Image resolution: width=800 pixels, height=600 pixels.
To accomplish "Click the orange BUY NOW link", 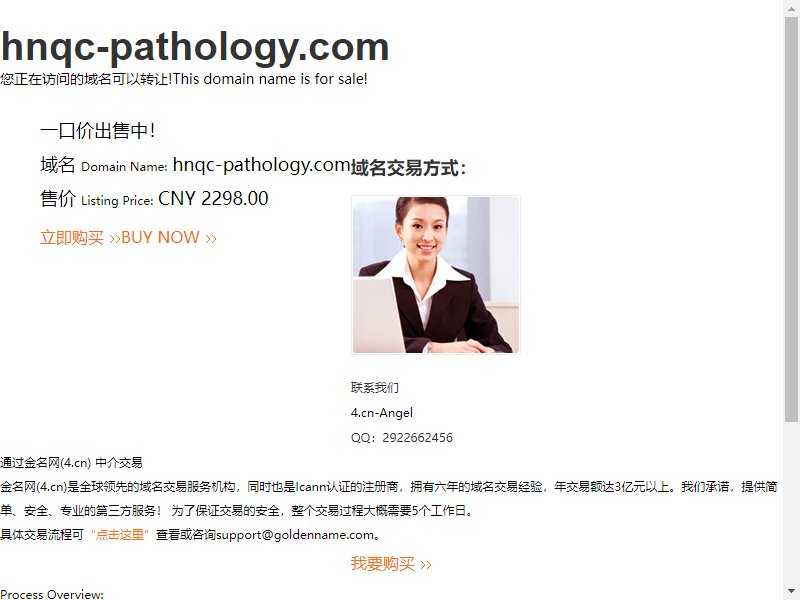I will [129, 238].
